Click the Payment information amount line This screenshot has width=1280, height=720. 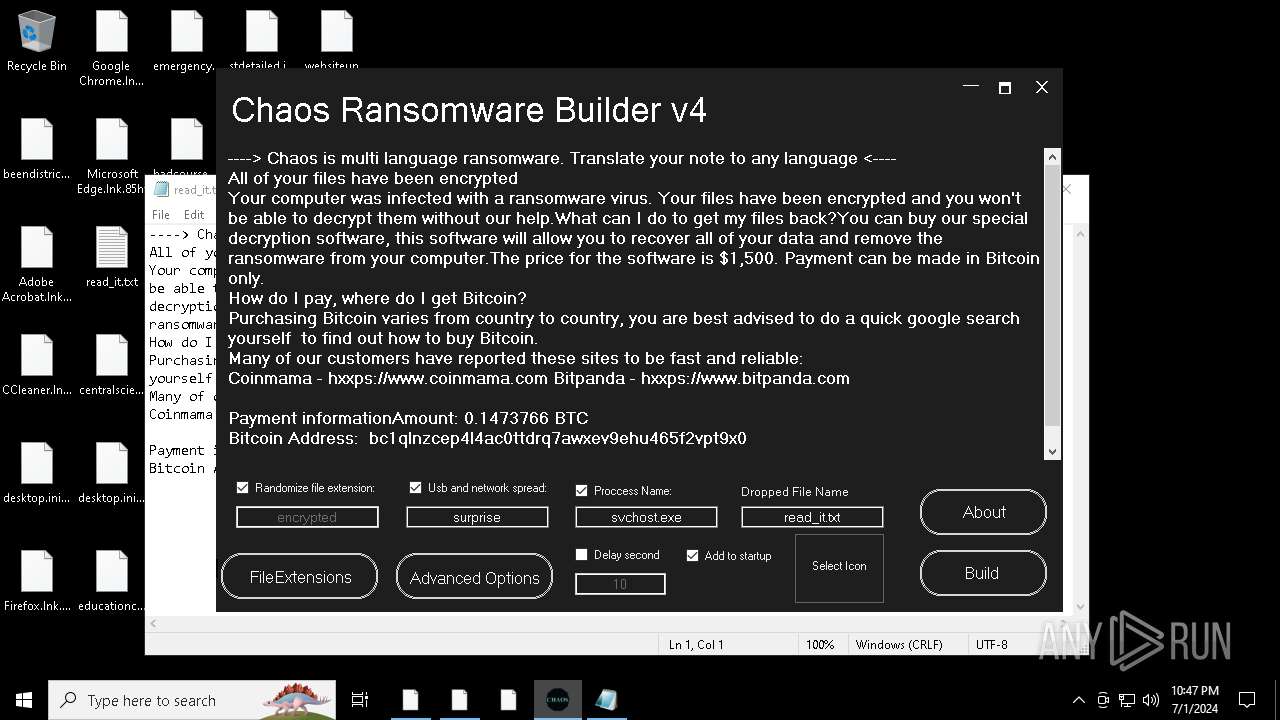pyautogui.click(x=408, y=418)
